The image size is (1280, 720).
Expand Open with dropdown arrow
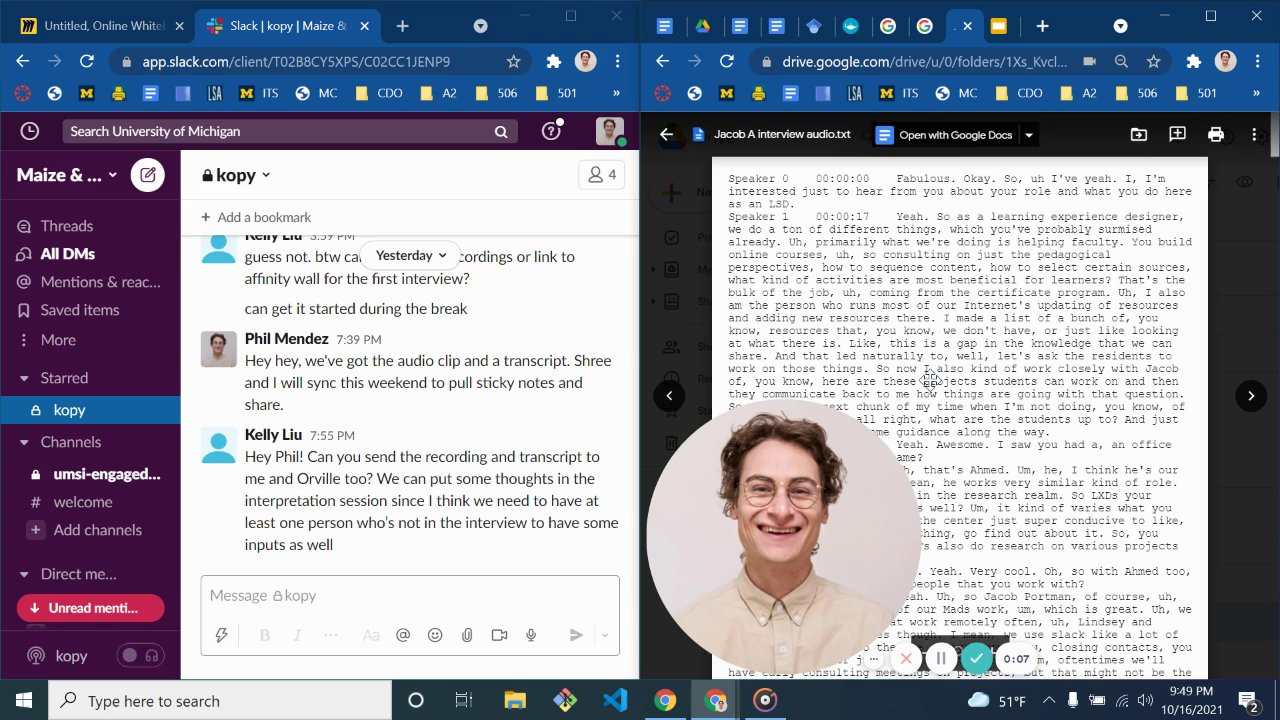click(x=1028, y=135)
